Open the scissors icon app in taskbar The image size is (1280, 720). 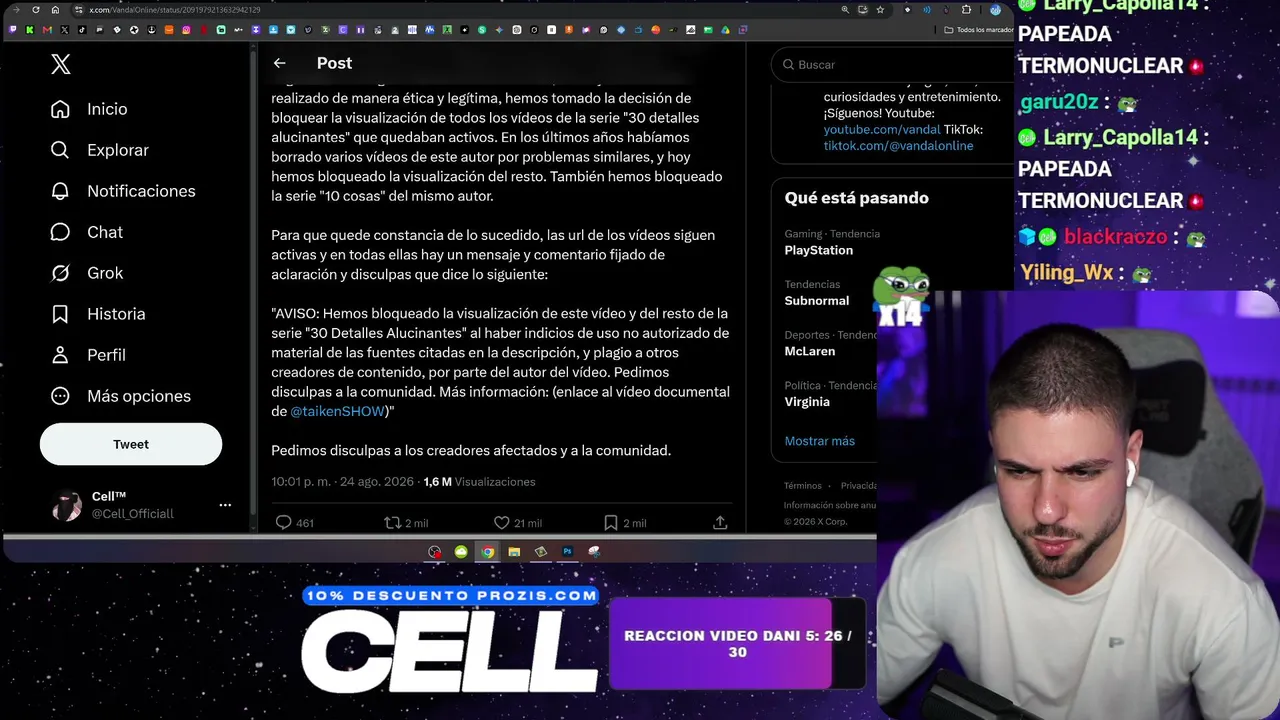(594, 551)
